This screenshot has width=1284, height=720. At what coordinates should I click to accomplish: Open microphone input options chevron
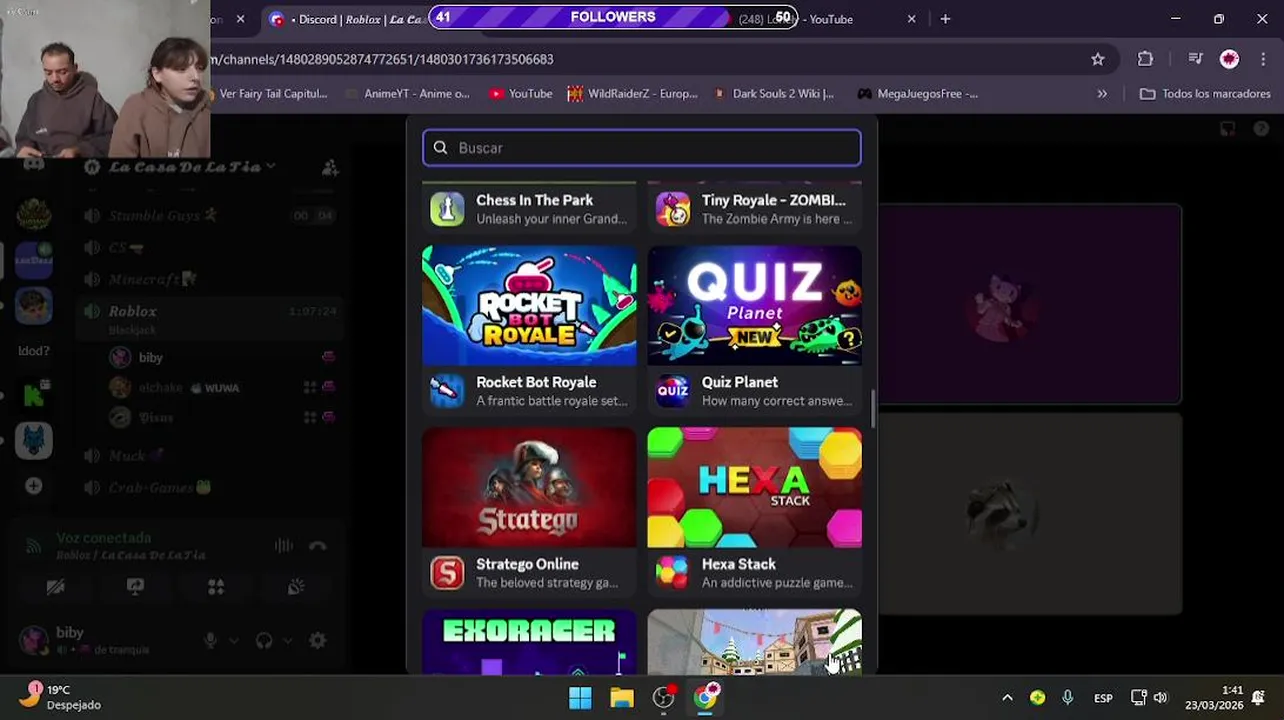(x=234, y=640)
